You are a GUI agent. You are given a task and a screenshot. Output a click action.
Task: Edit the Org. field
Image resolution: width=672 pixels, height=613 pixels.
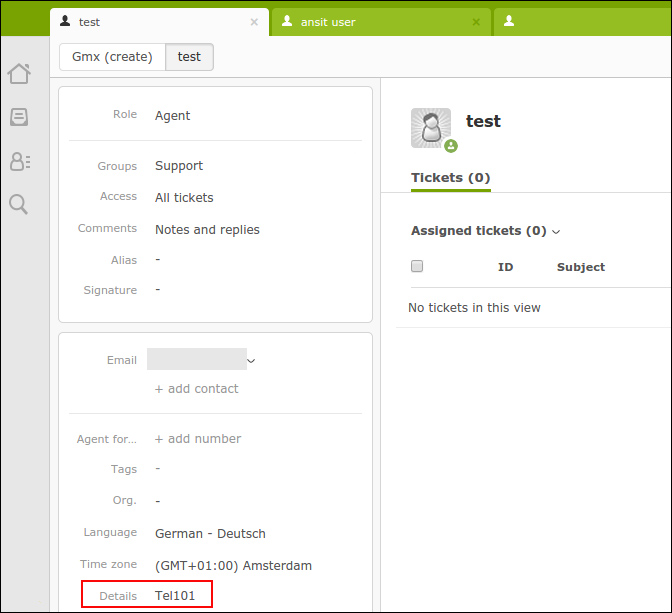tap(158, 501)
